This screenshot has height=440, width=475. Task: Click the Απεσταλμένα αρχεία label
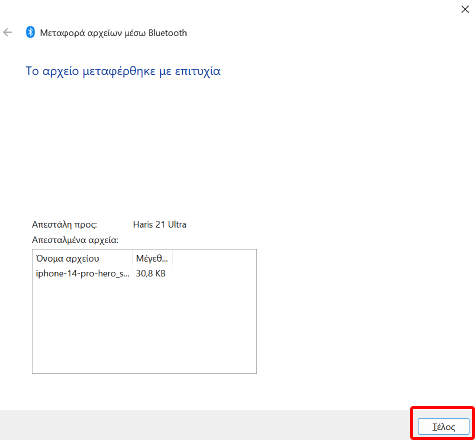tap(75, 240)
